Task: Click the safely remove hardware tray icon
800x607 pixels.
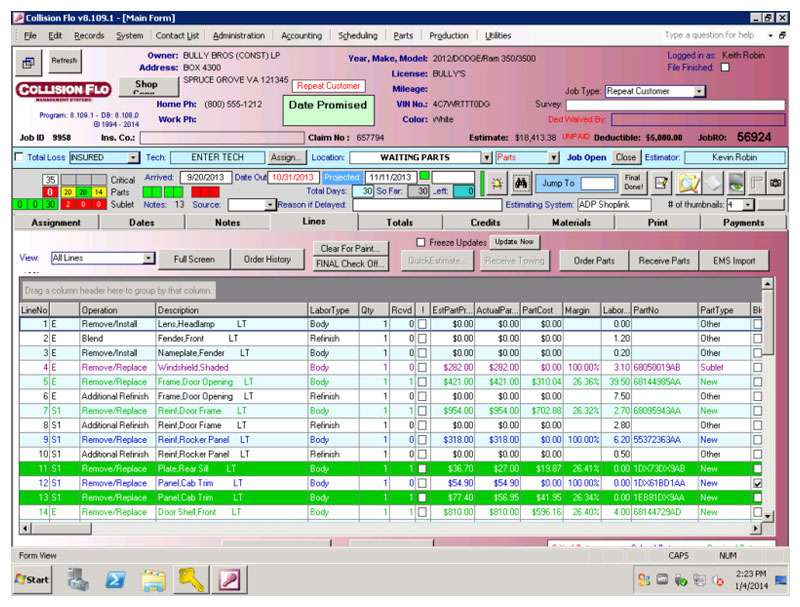Action: tap(681, 580)
